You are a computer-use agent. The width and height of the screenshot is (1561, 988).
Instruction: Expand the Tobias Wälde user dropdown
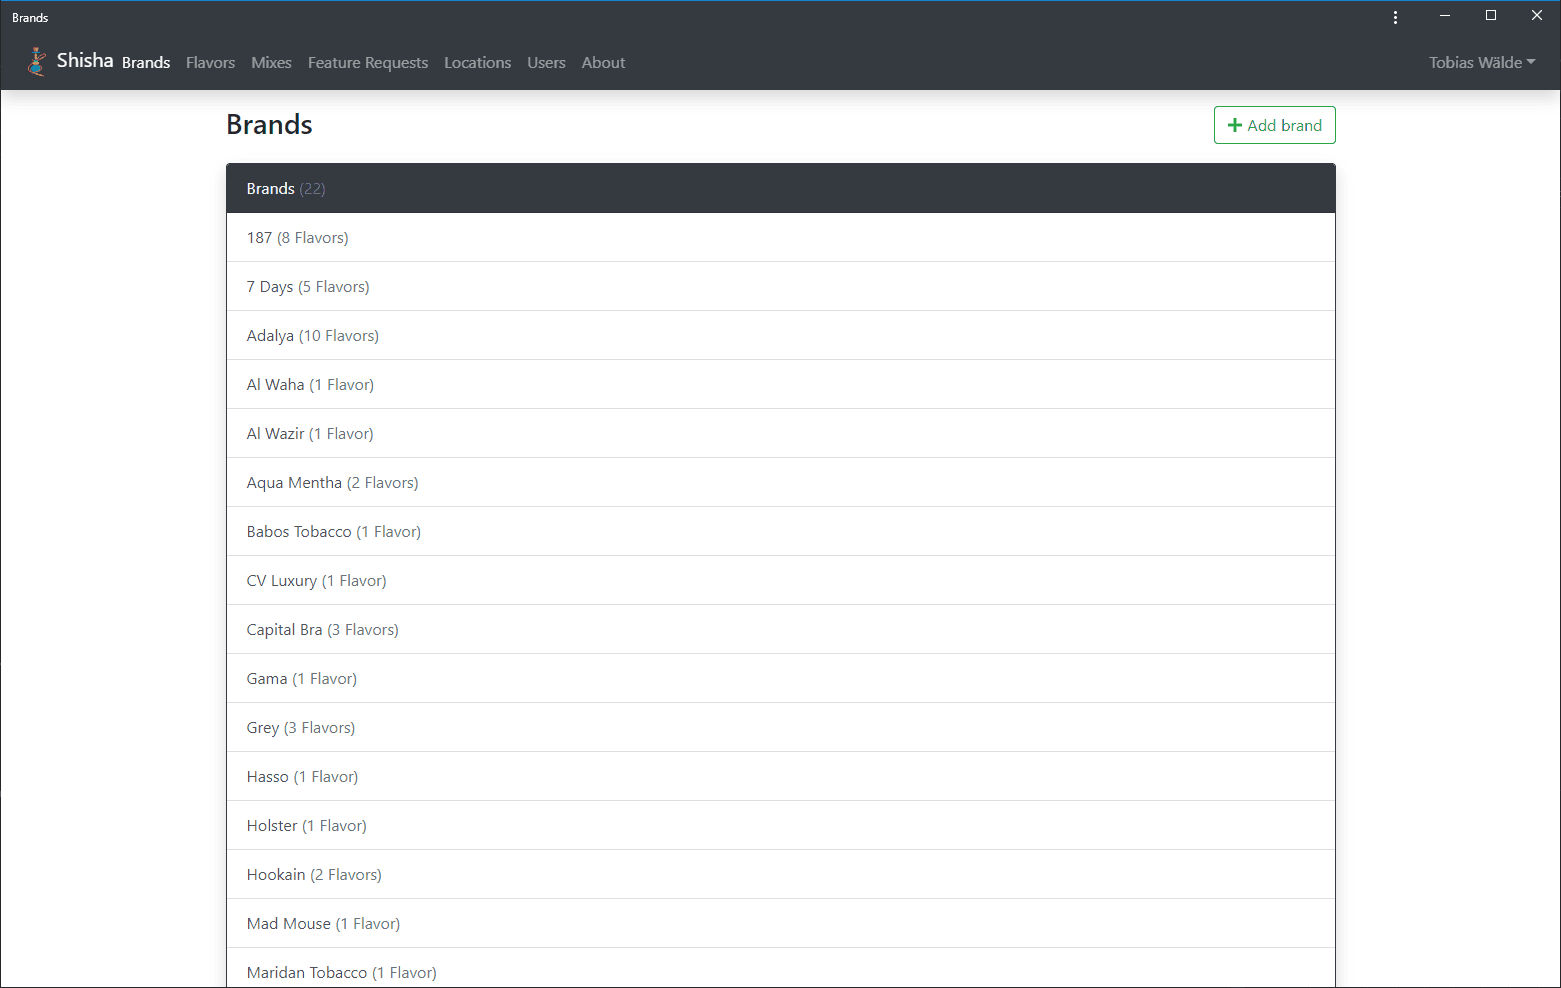point(1481,62)
